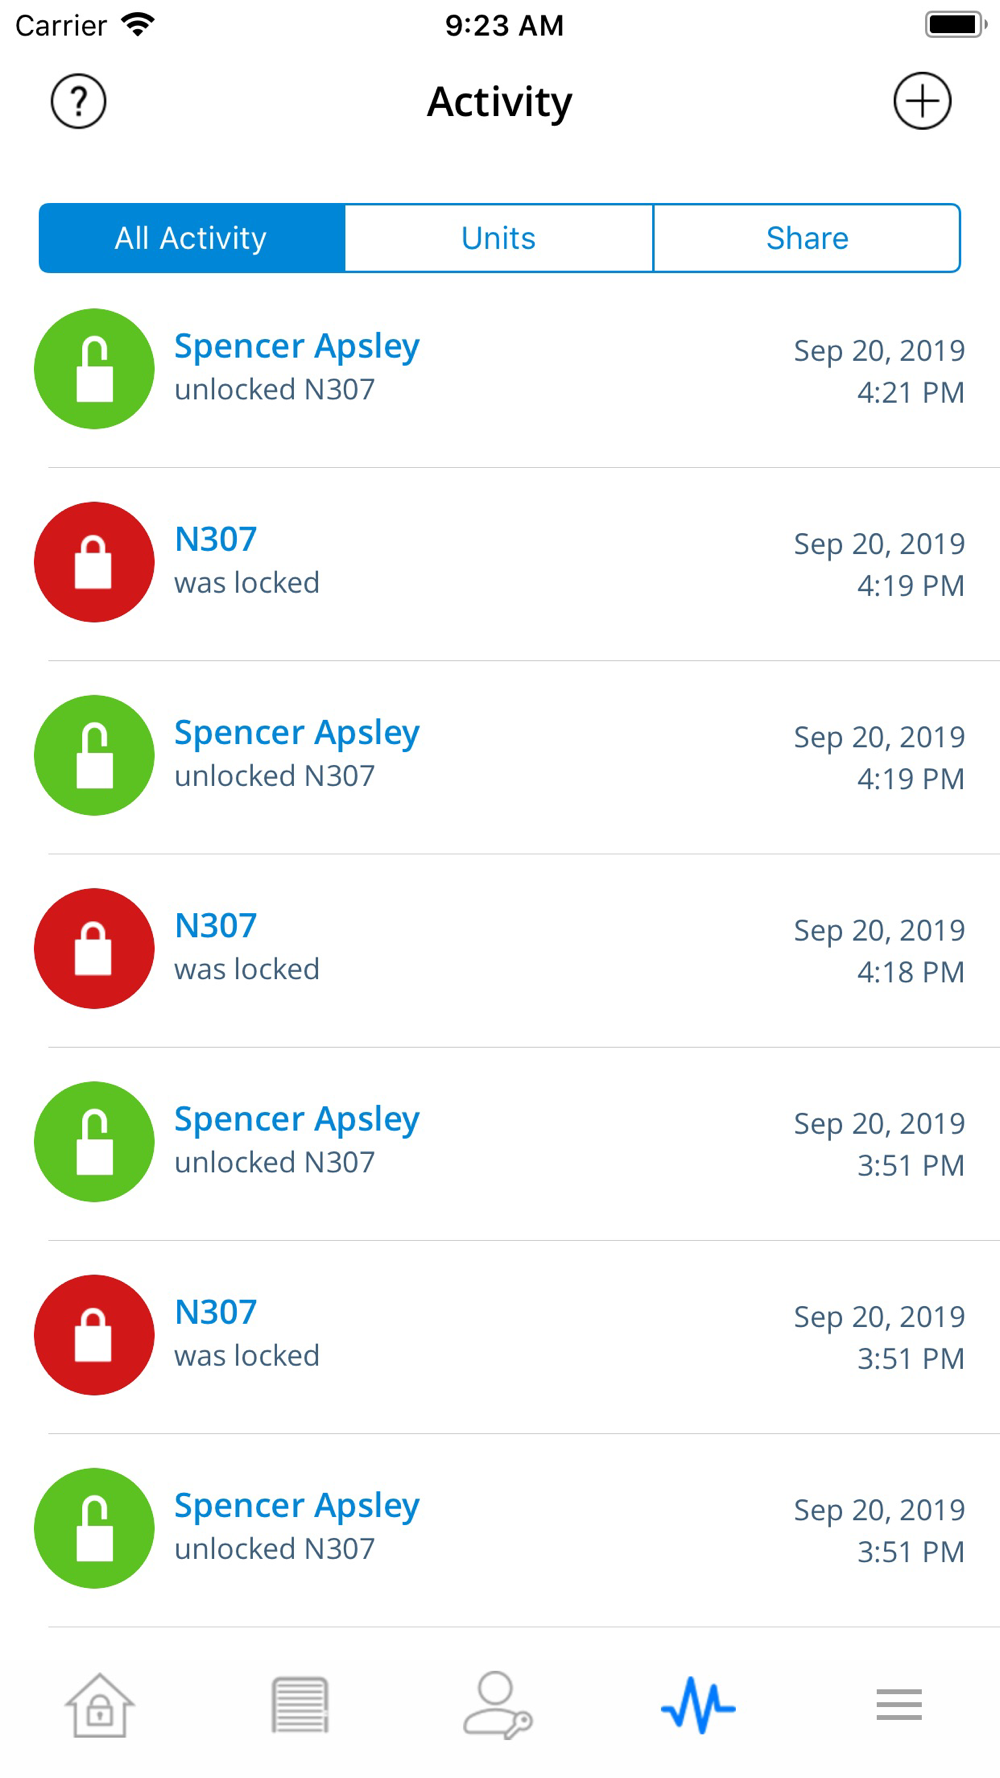Tap the plus add button
Image resolution: width=1000 pixels, height=1778 pixels.
(x=921, y=101)
